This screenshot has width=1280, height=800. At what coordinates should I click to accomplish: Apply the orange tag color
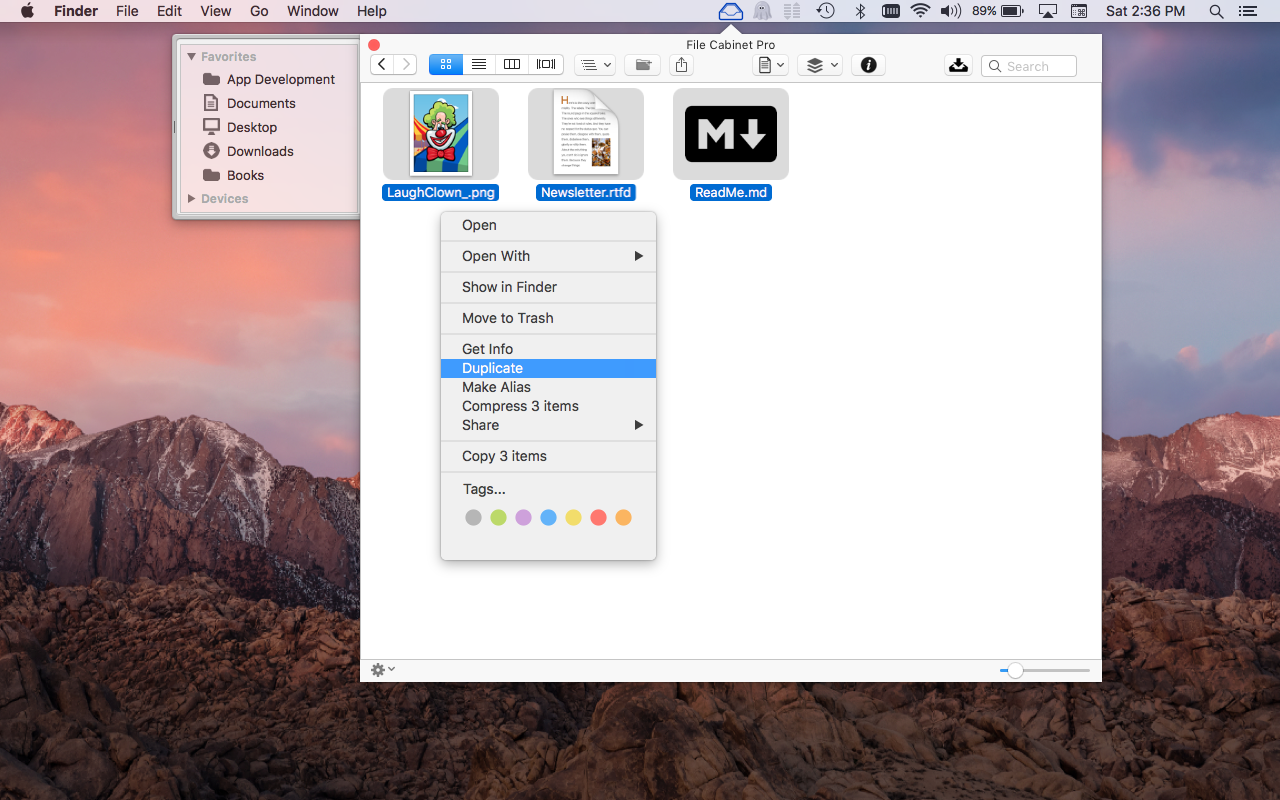[623, 517]
